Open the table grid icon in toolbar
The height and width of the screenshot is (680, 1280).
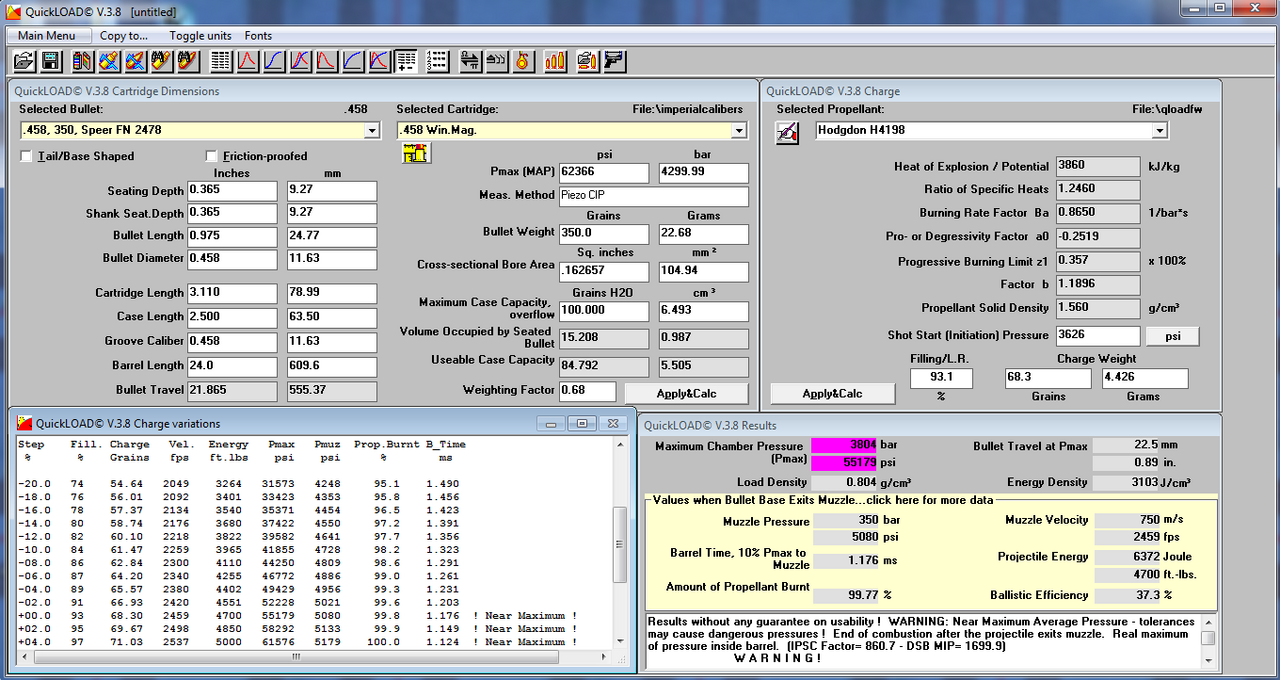221,61
